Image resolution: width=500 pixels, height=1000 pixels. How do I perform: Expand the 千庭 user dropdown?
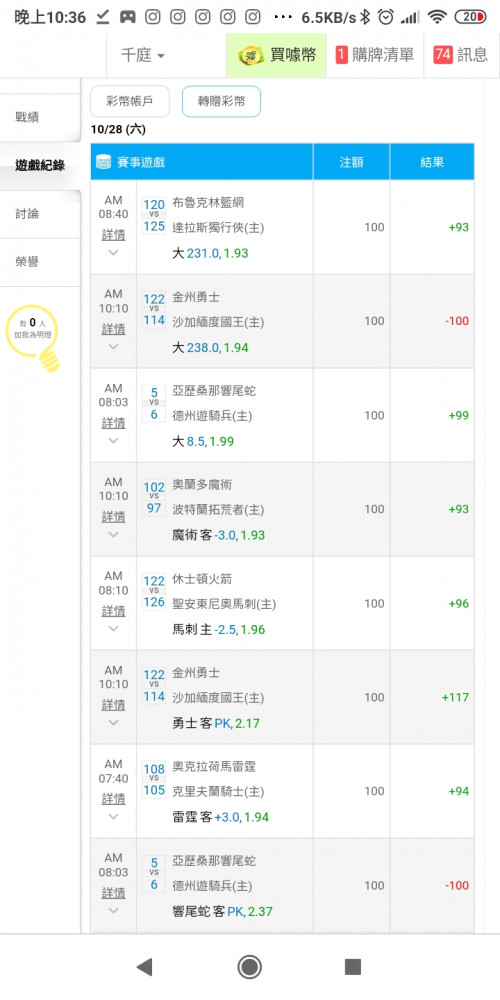(x=143, y=55)
